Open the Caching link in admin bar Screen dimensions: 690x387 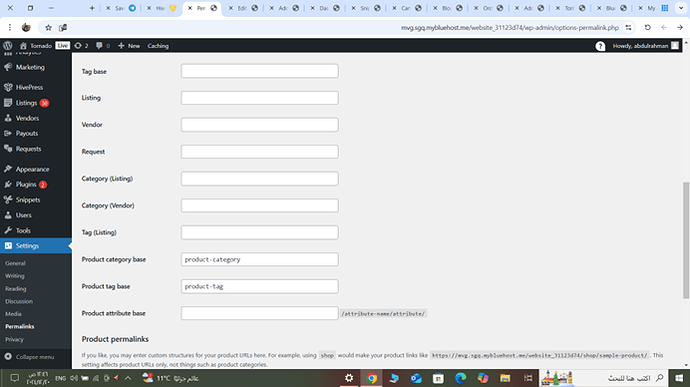[x=158, y=46]
